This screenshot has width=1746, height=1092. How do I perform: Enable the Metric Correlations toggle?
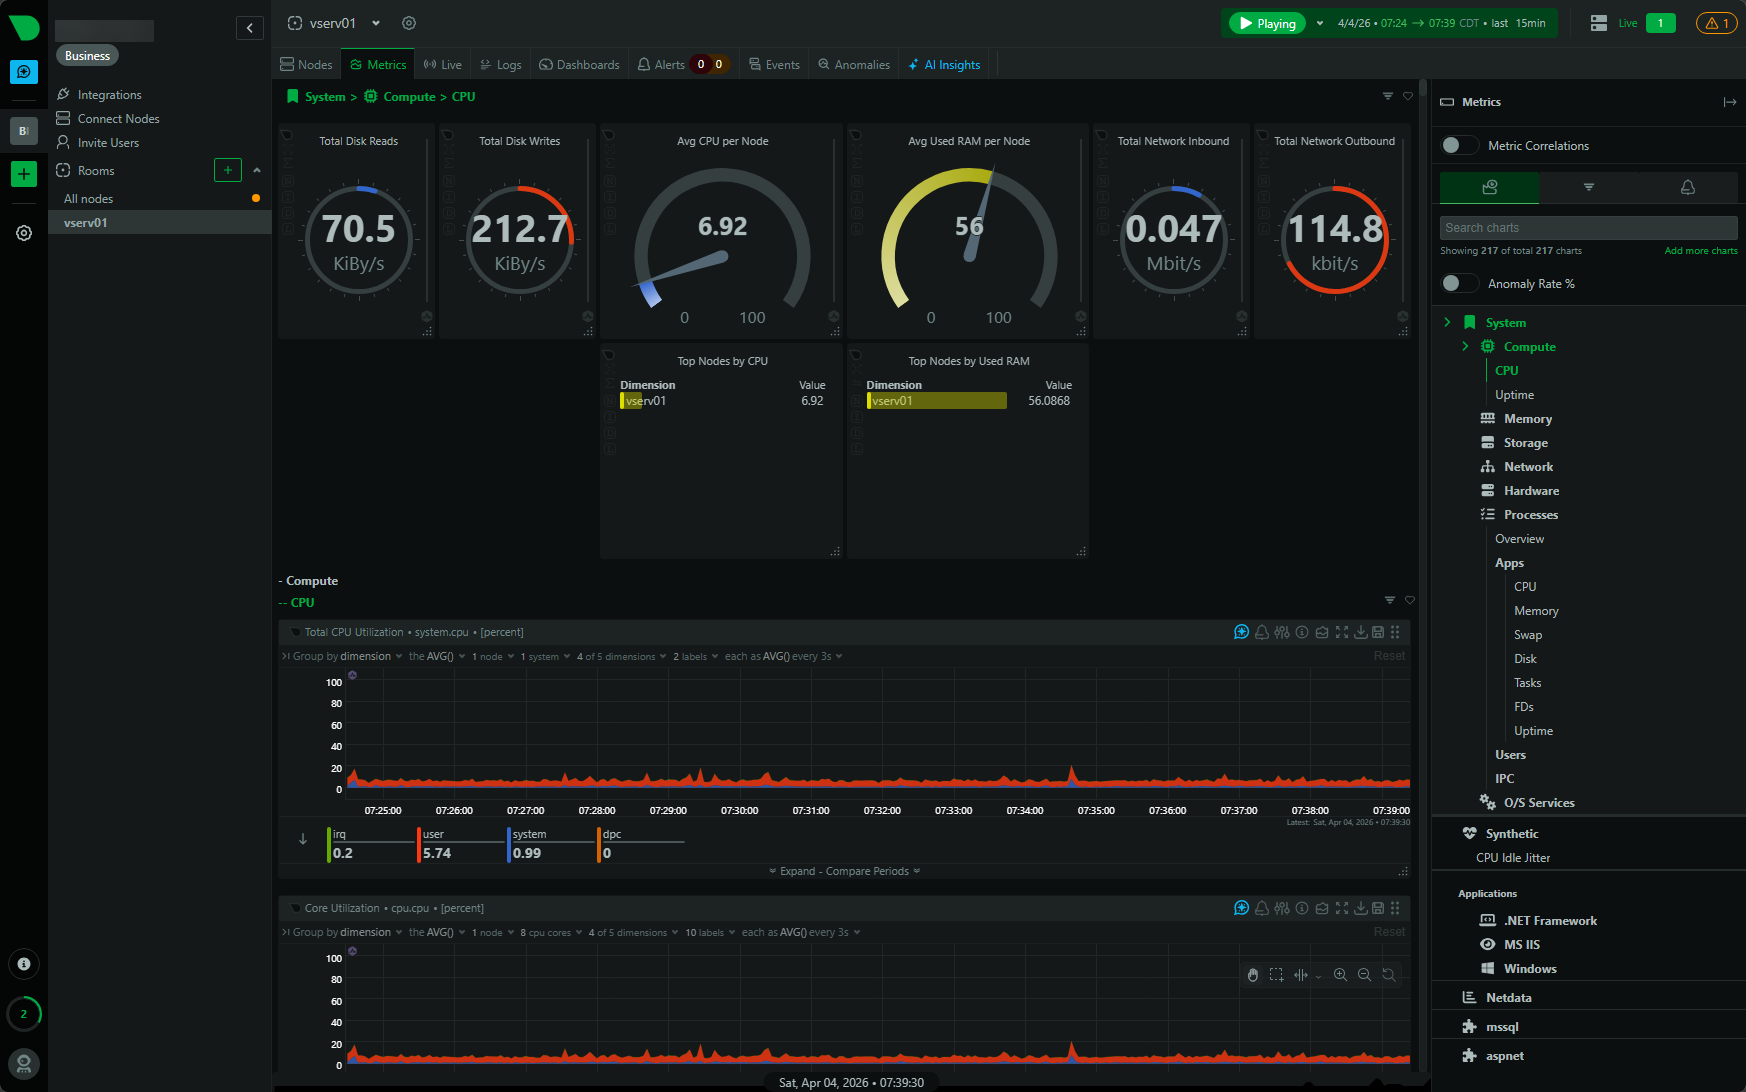(x=1459, y=146)
